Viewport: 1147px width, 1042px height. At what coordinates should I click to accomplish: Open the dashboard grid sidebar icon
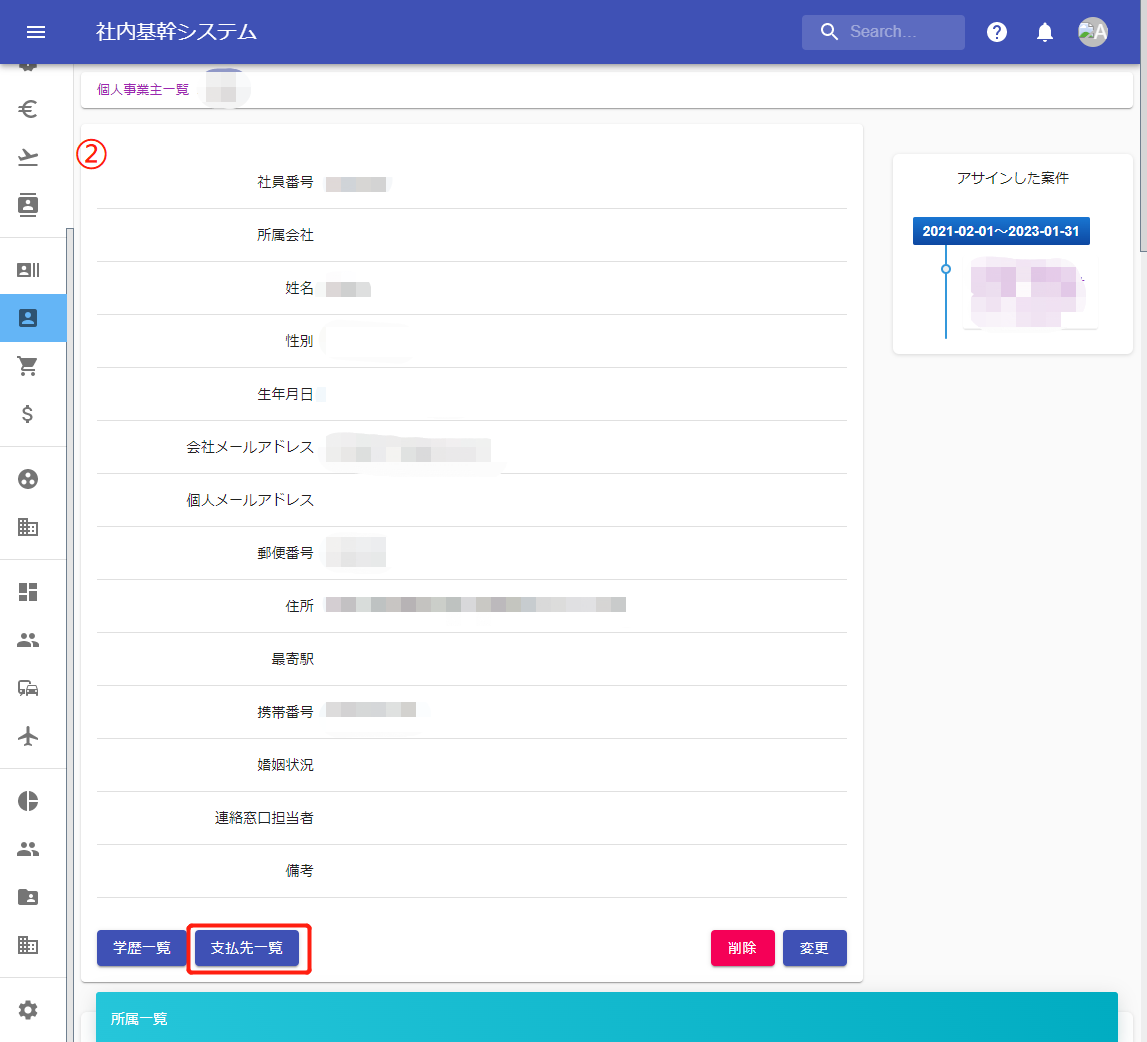[x=28, y=592]
